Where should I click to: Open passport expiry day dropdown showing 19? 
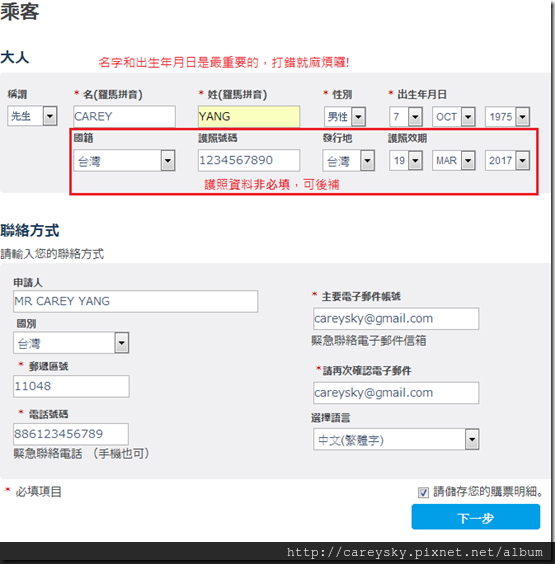(405, 160)
